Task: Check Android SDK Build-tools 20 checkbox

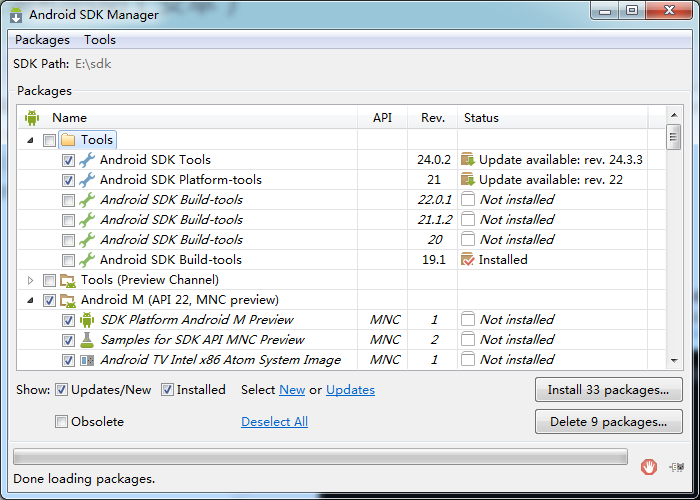Action: click(68, 241)
